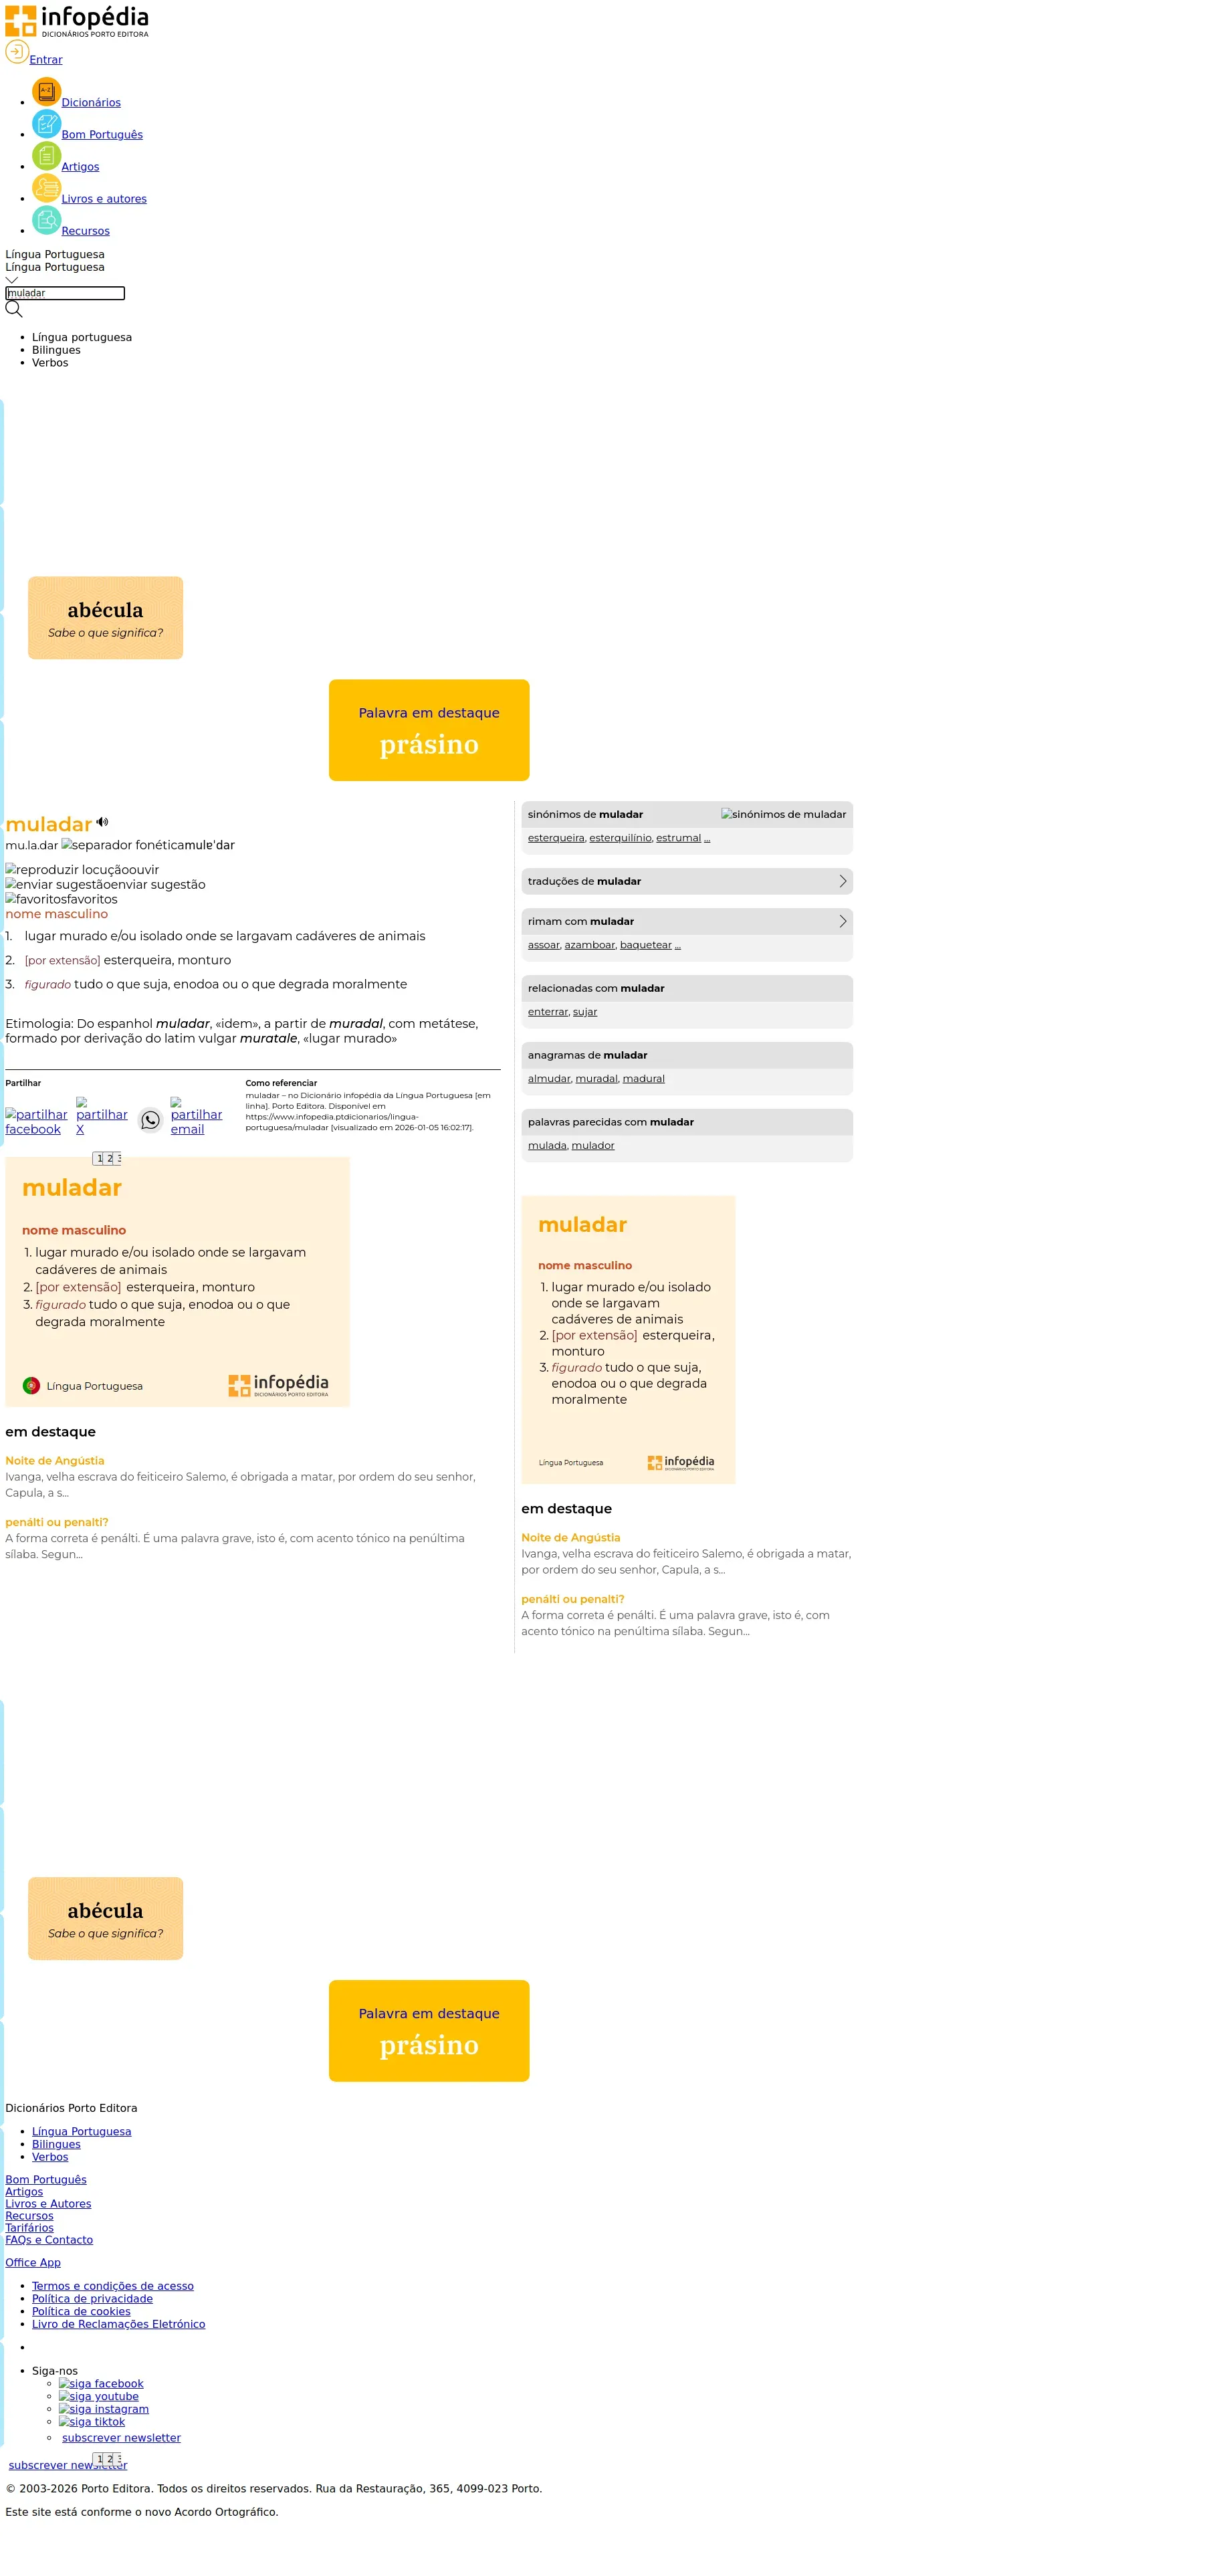
Task: Show more rhymes via ellipsis after baquetear
Action: (678, 945)
